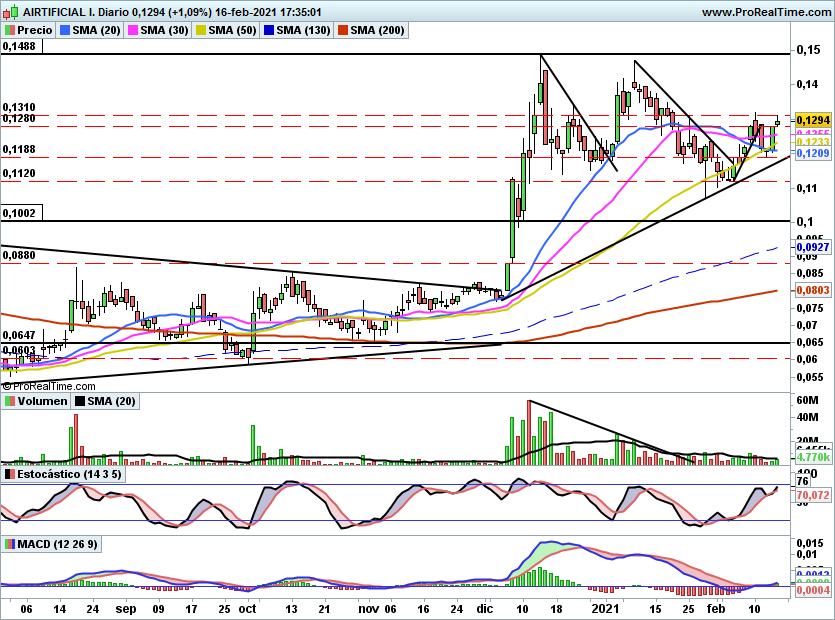Open the www.ProRealTime.com link
The height and width of the screenshot is (620, 835).
coord(766,12)
